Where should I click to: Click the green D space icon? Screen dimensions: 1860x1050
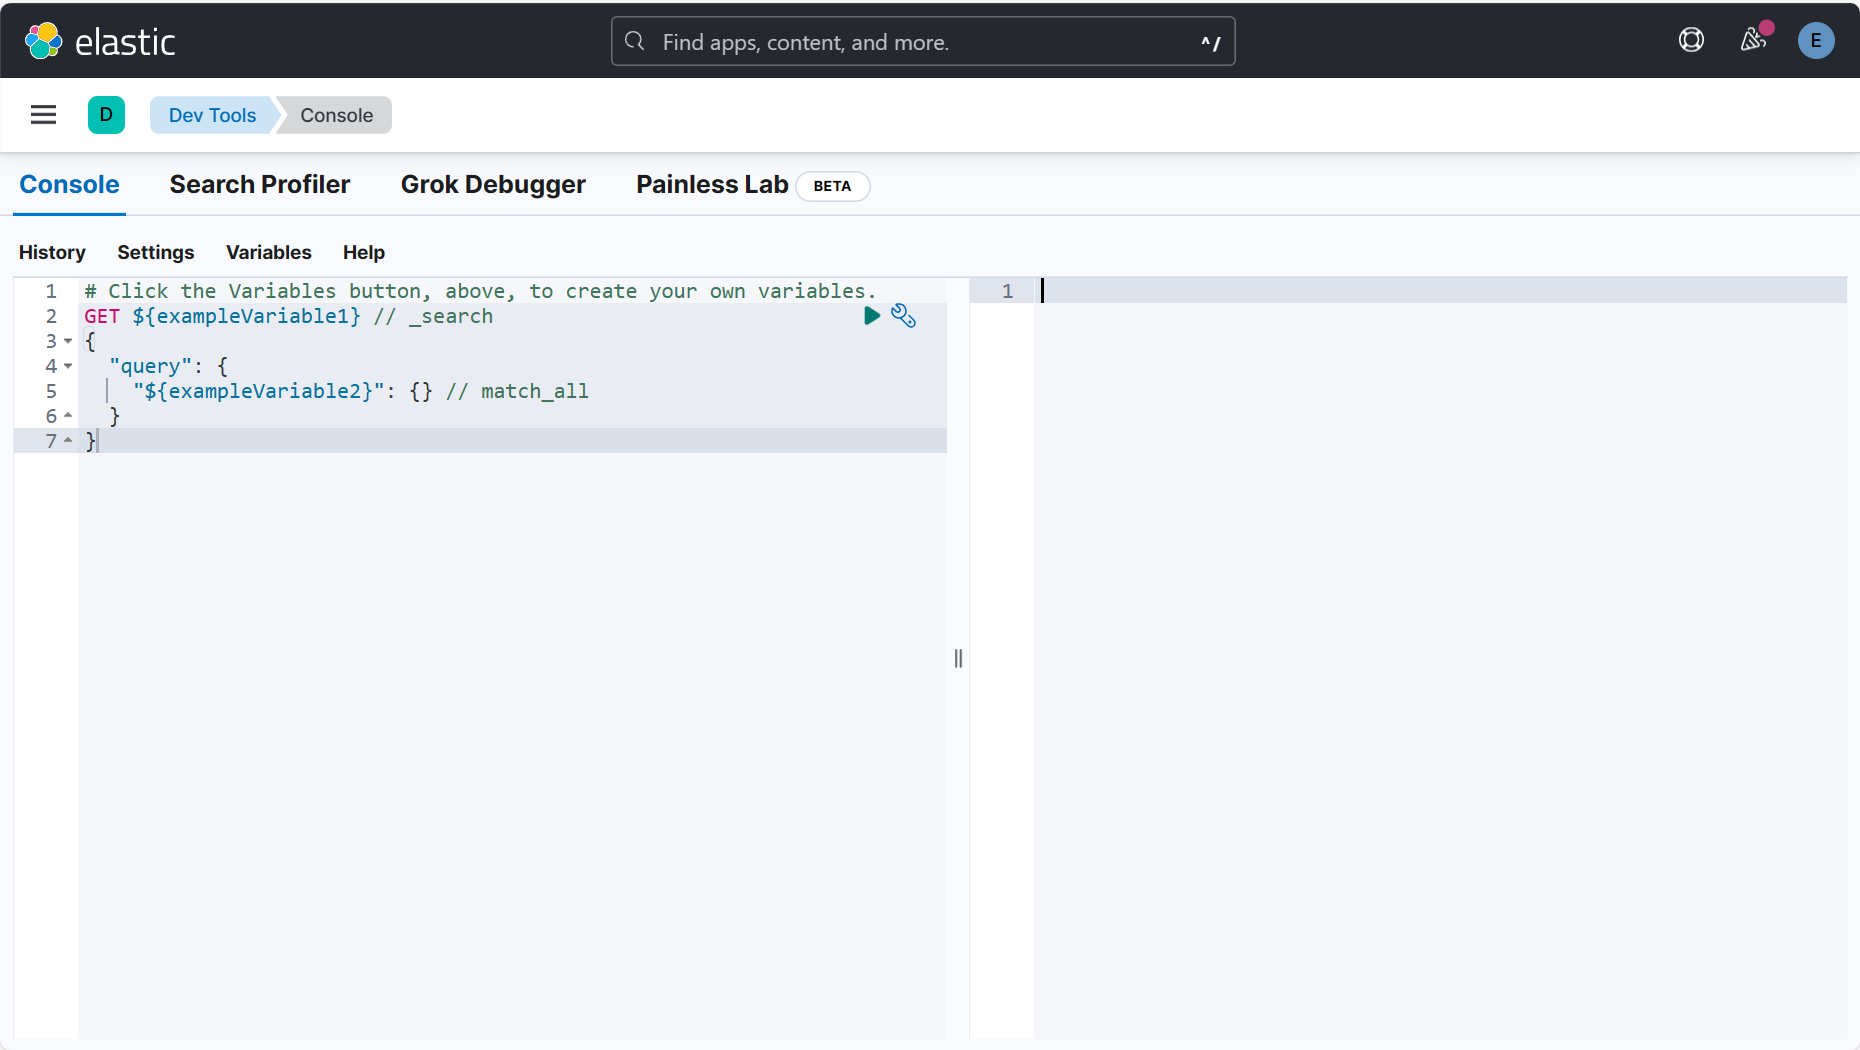pos(106,114)
